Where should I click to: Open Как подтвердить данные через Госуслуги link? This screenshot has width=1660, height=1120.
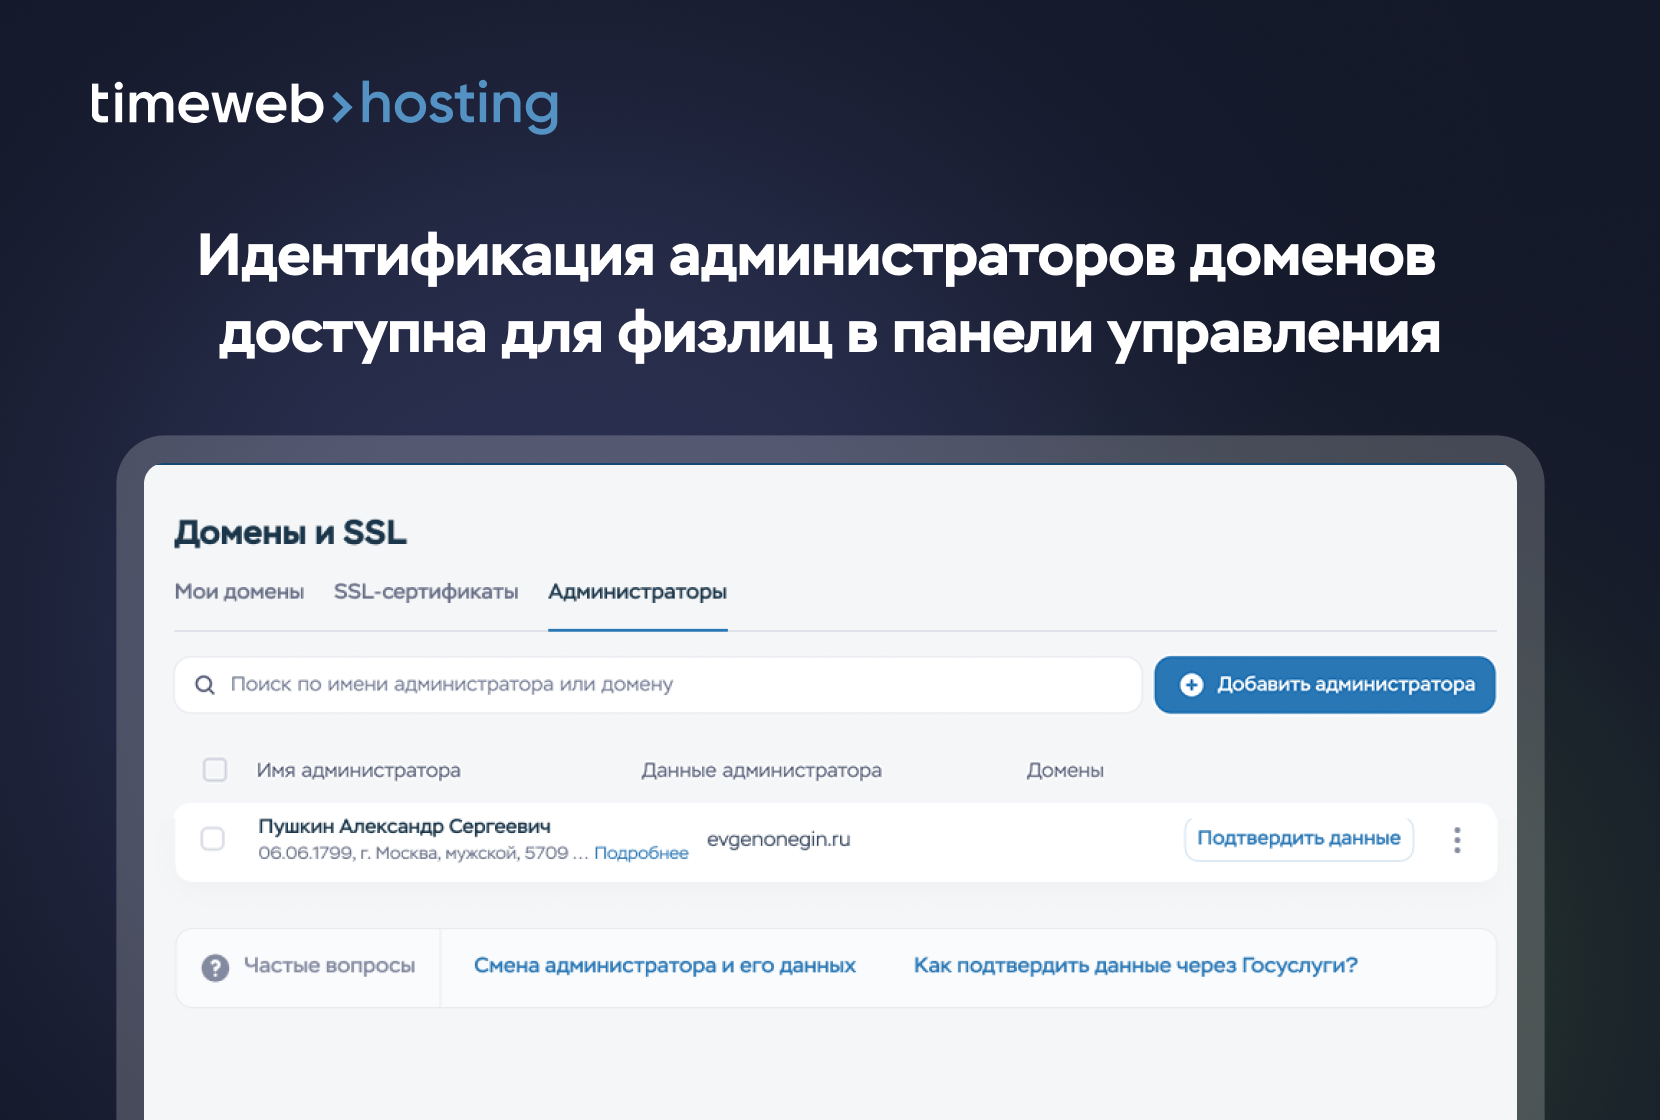tap(1136, 966)
